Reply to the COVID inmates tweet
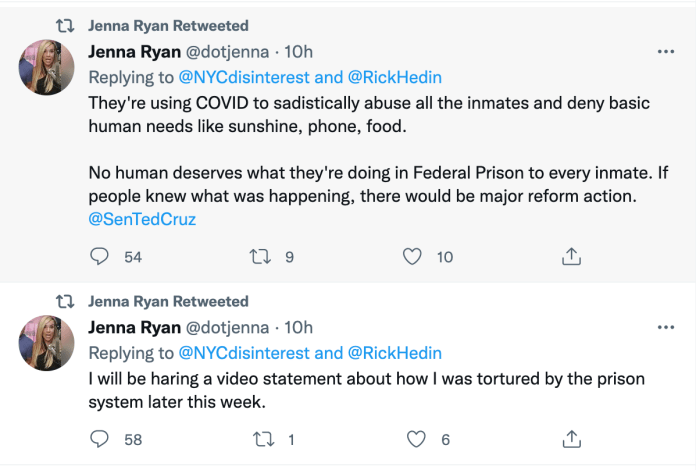The height and width of the screenshot is (470, 696). click(100, 257)
